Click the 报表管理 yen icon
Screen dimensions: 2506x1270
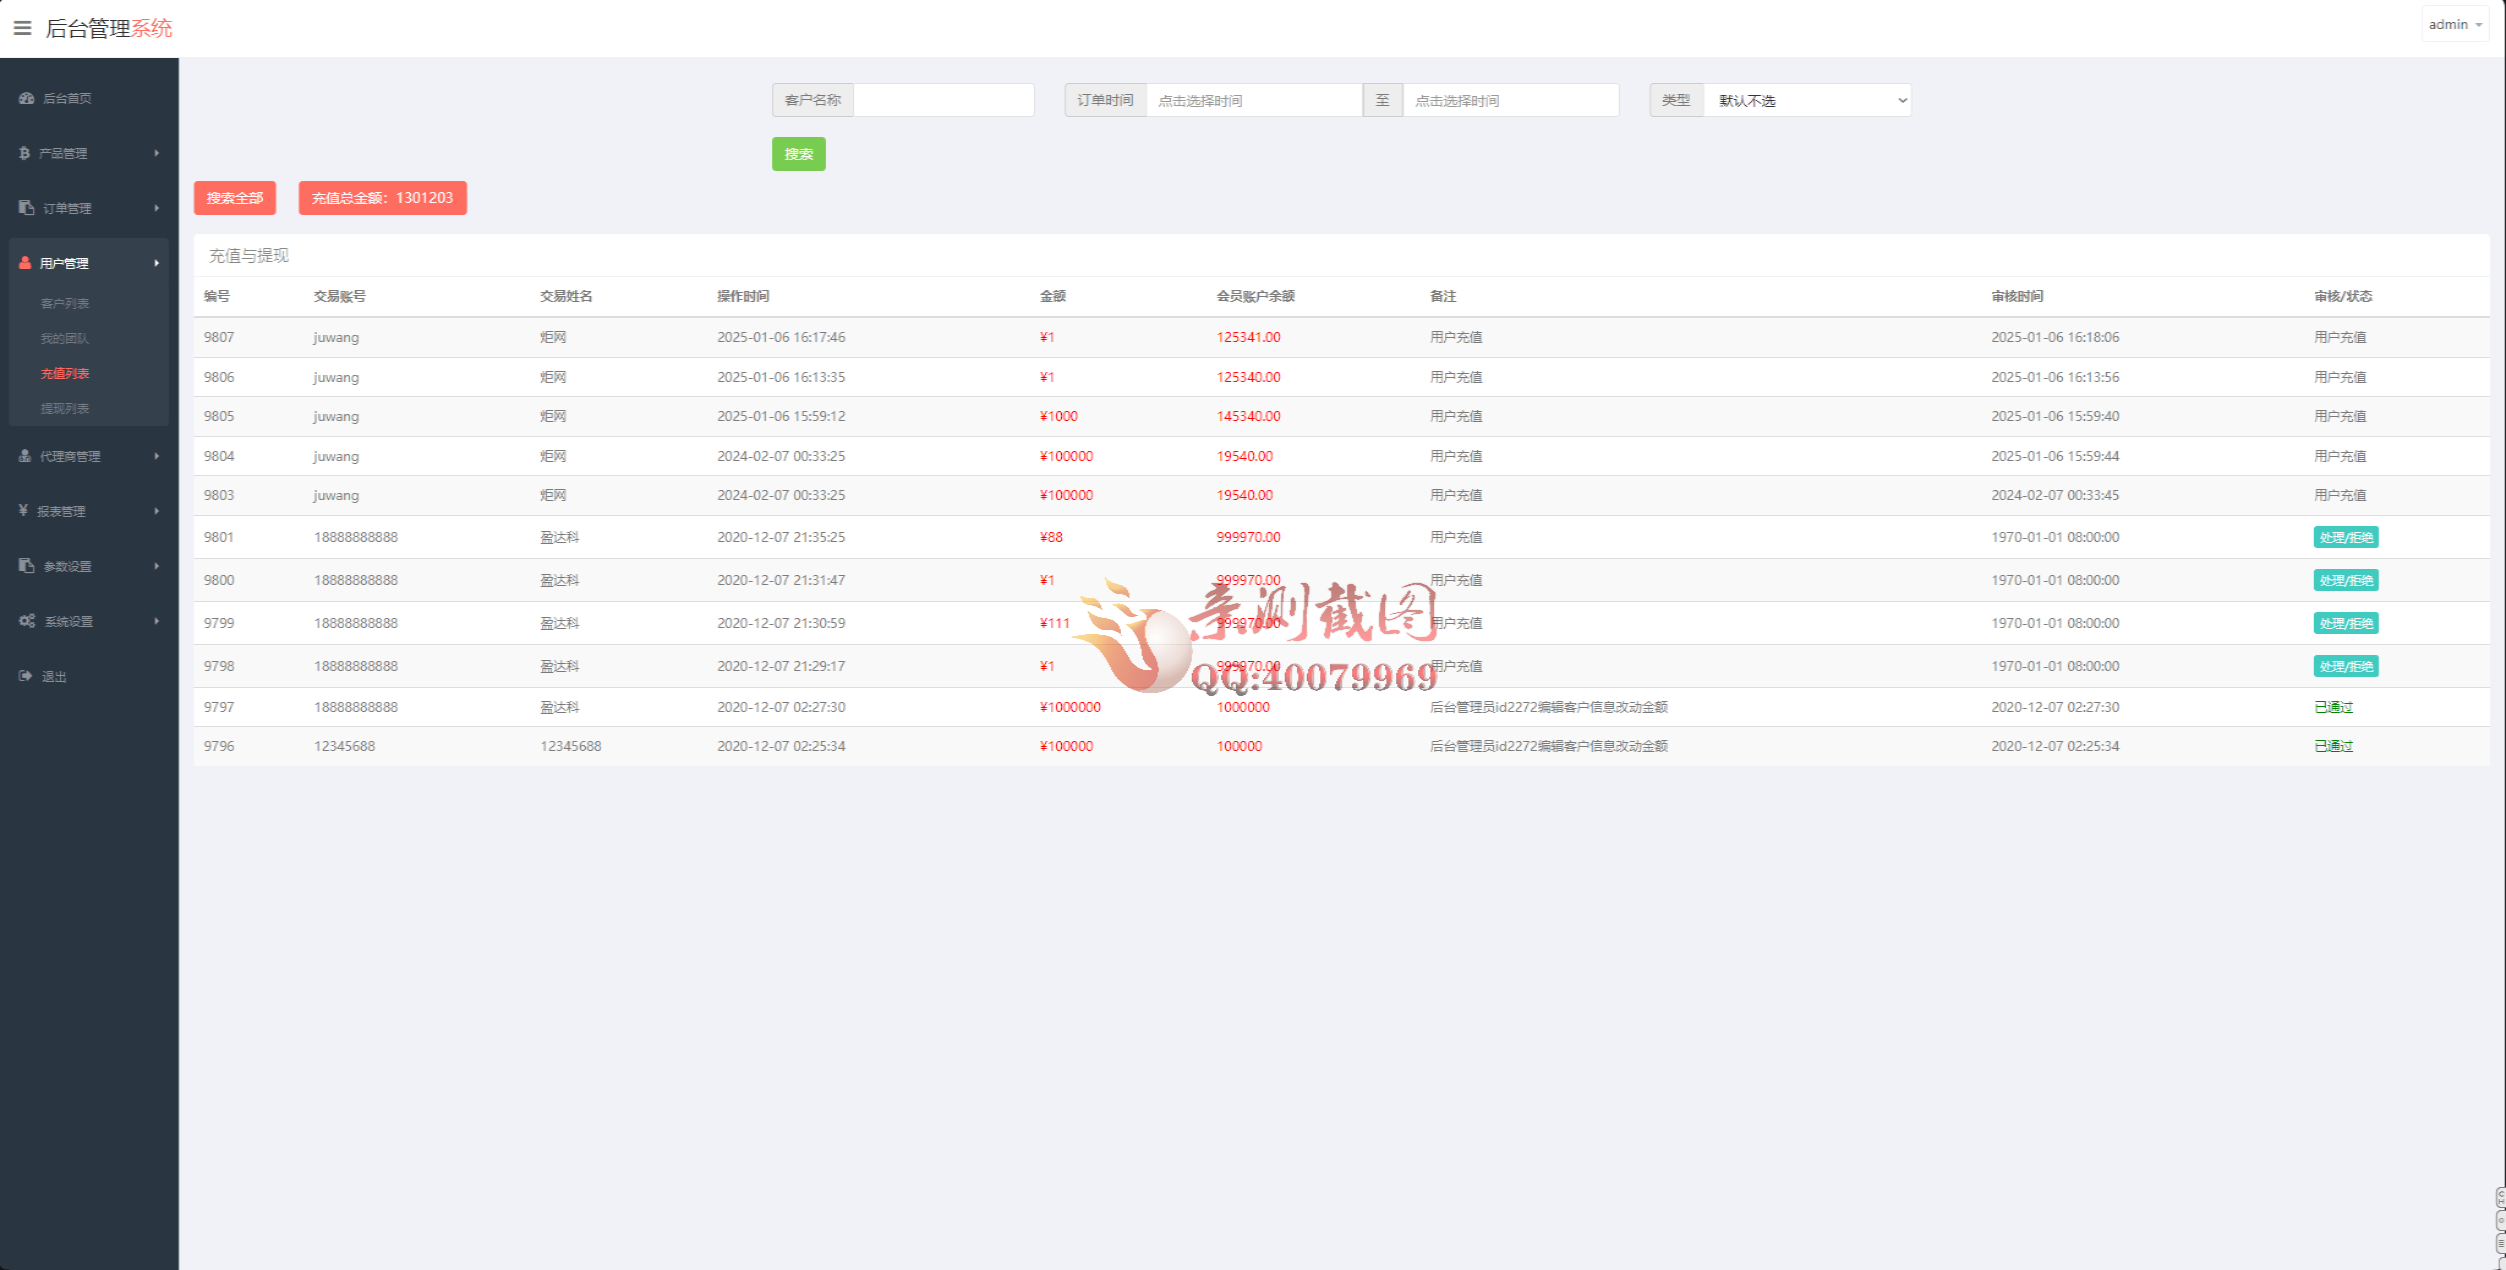[x=23, y=511]
